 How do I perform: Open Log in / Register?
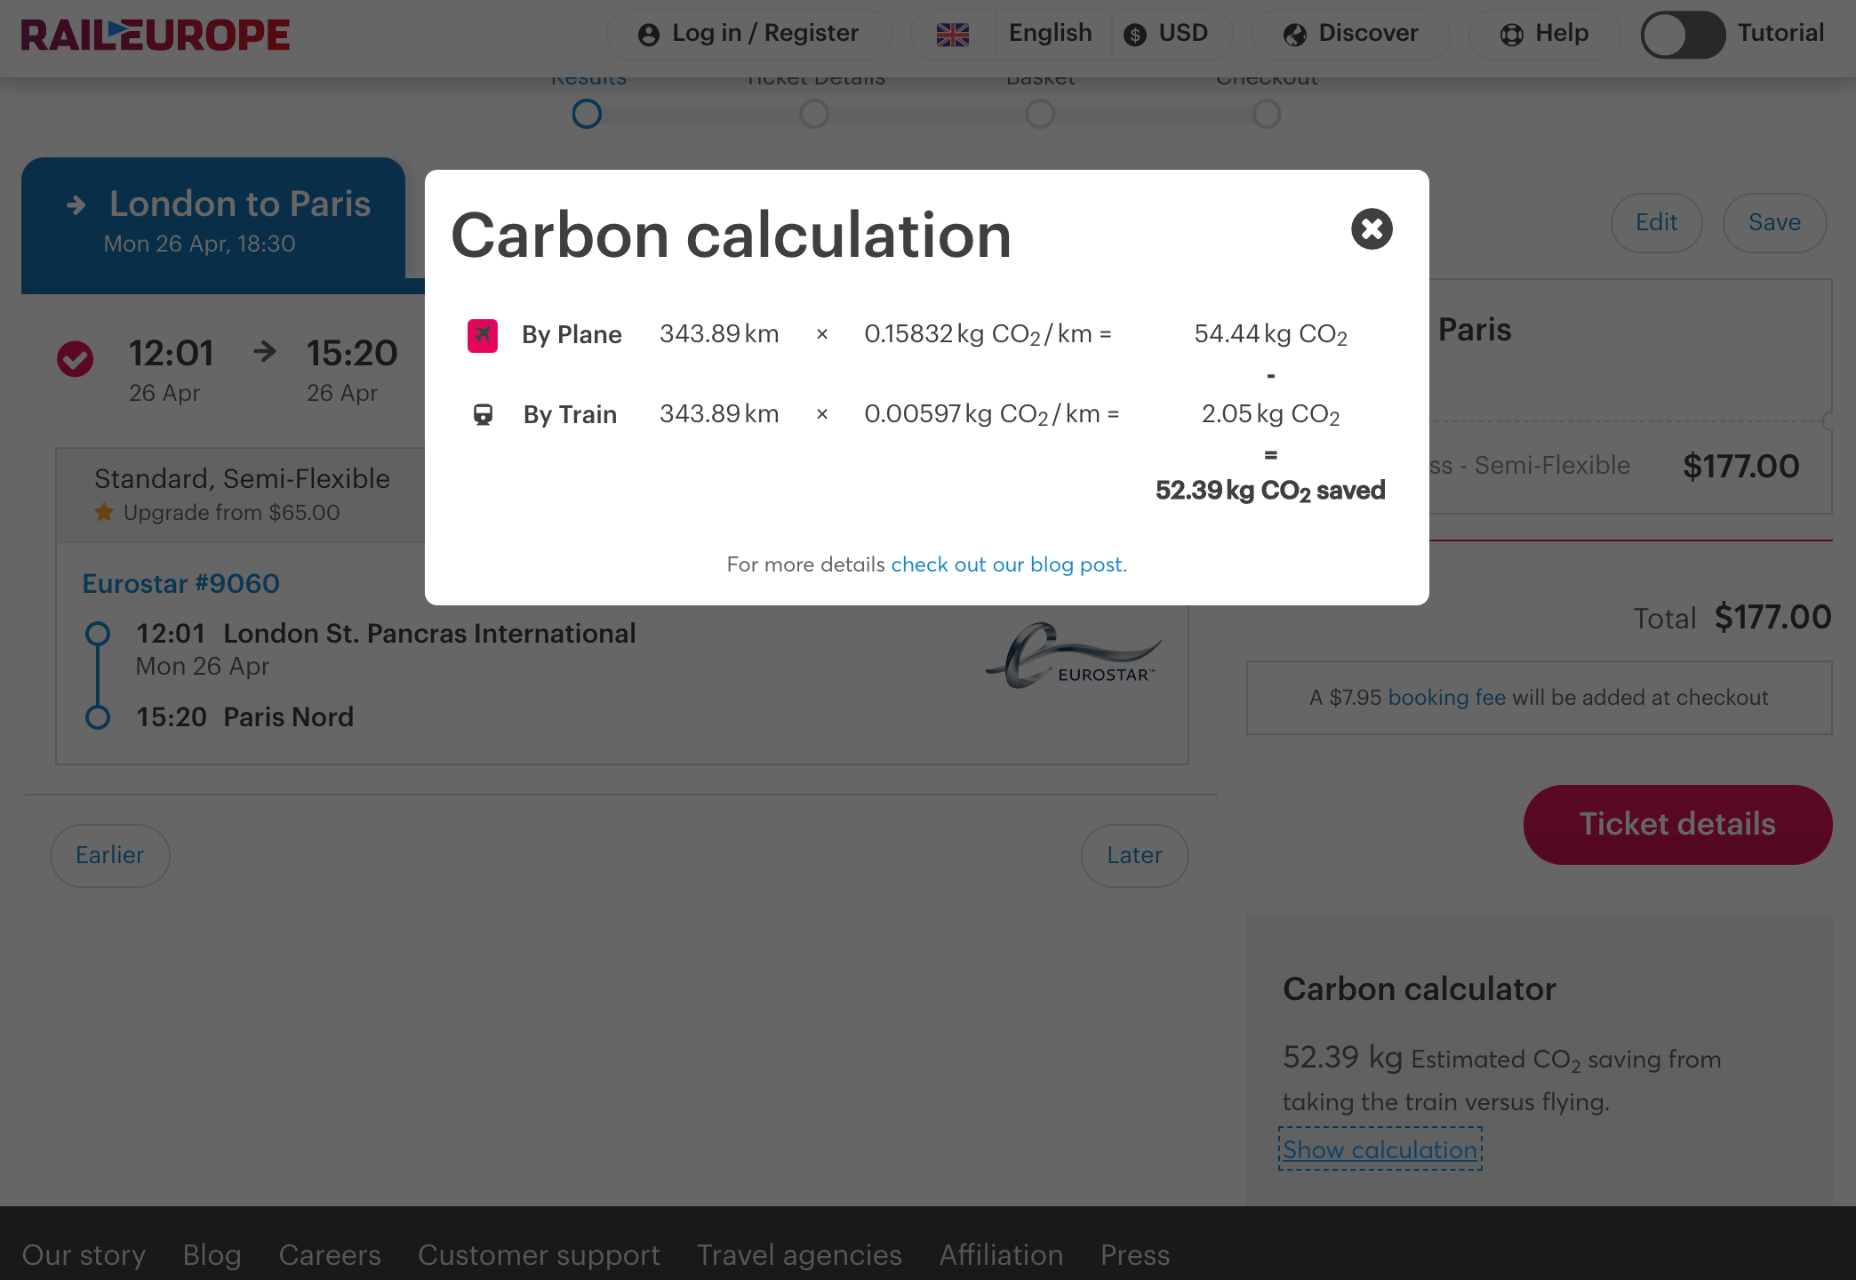(749, 34)
